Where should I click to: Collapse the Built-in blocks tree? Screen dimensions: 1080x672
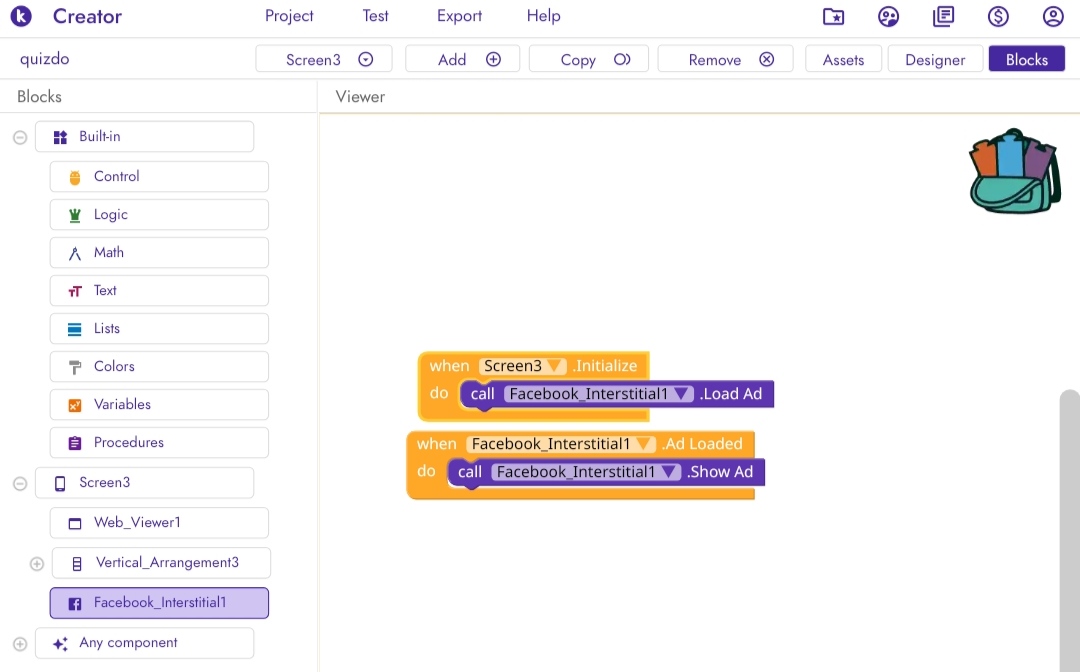coord(20,138)
